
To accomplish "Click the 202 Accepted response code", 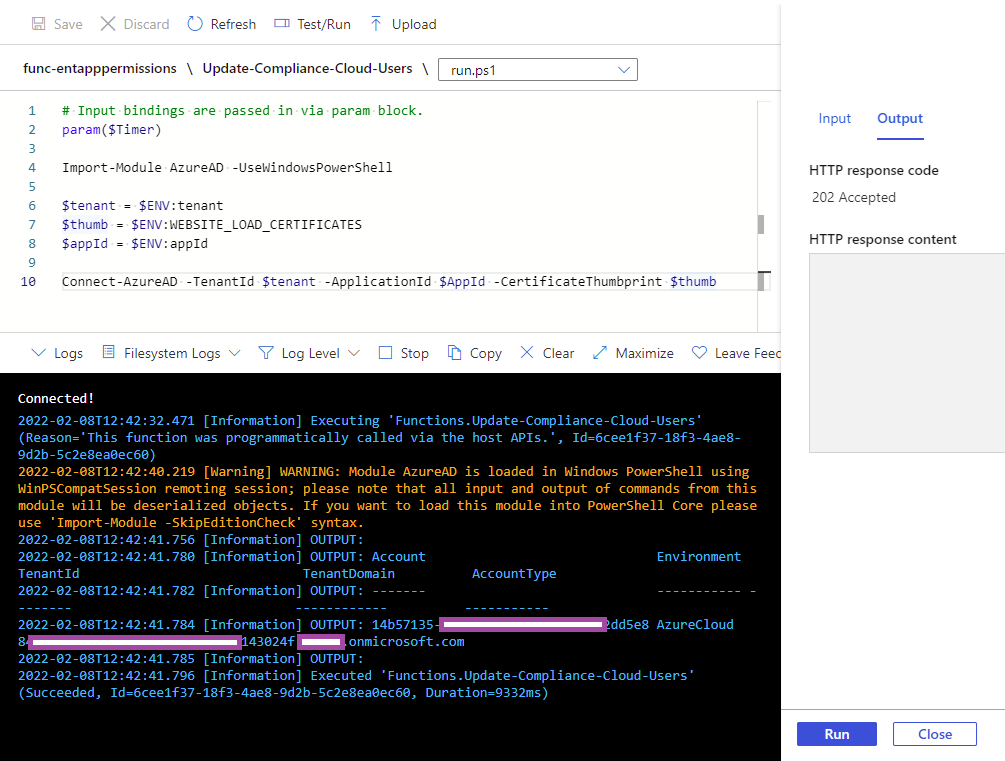I will 854,197.
